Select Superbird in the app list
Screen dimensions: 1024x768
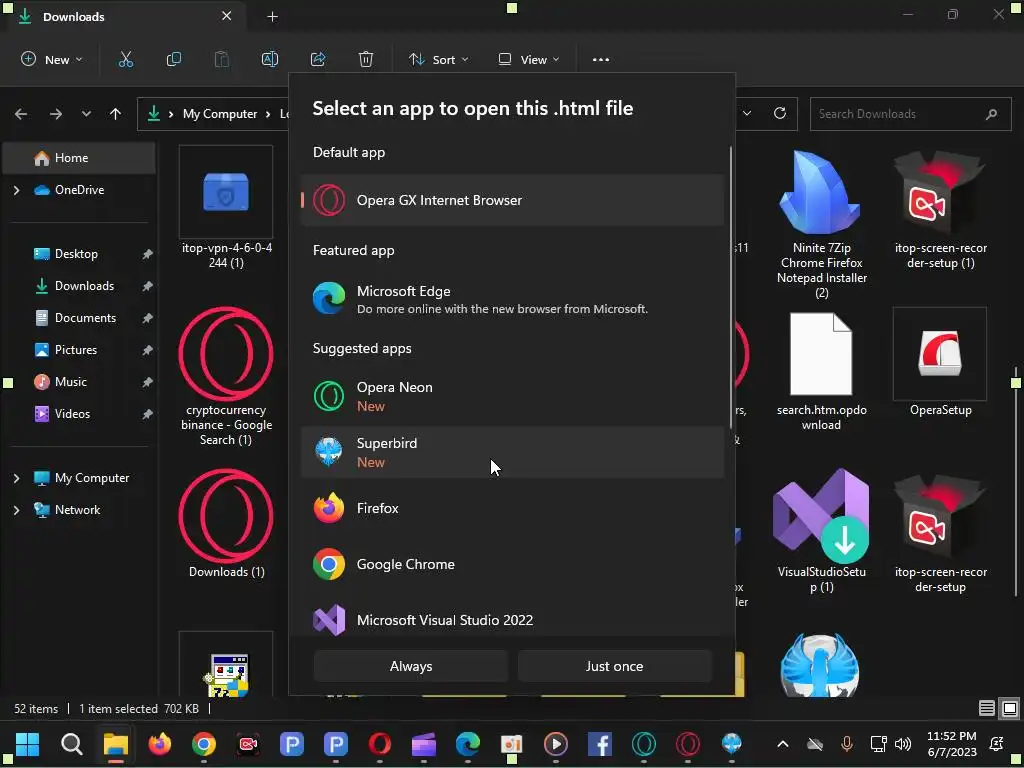point(512,452)
